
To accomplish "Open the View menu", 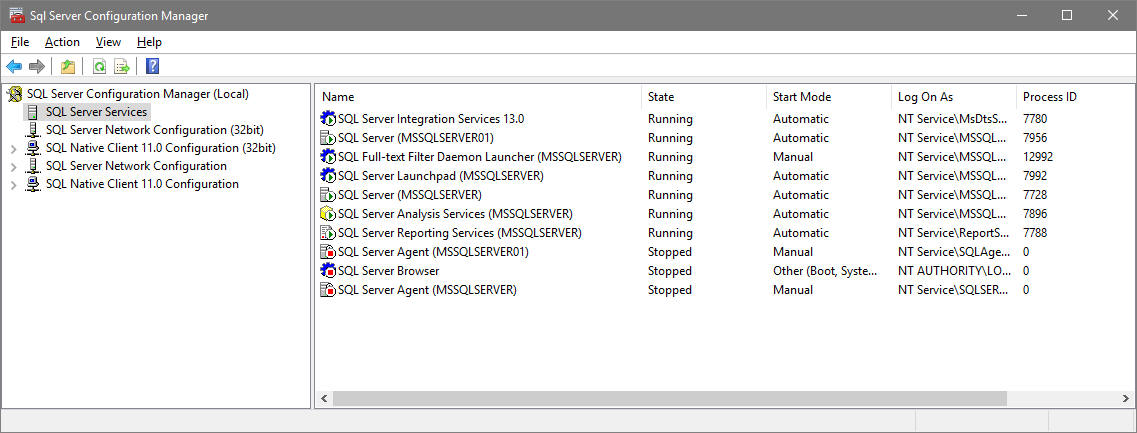I will (x=108, y=42).
